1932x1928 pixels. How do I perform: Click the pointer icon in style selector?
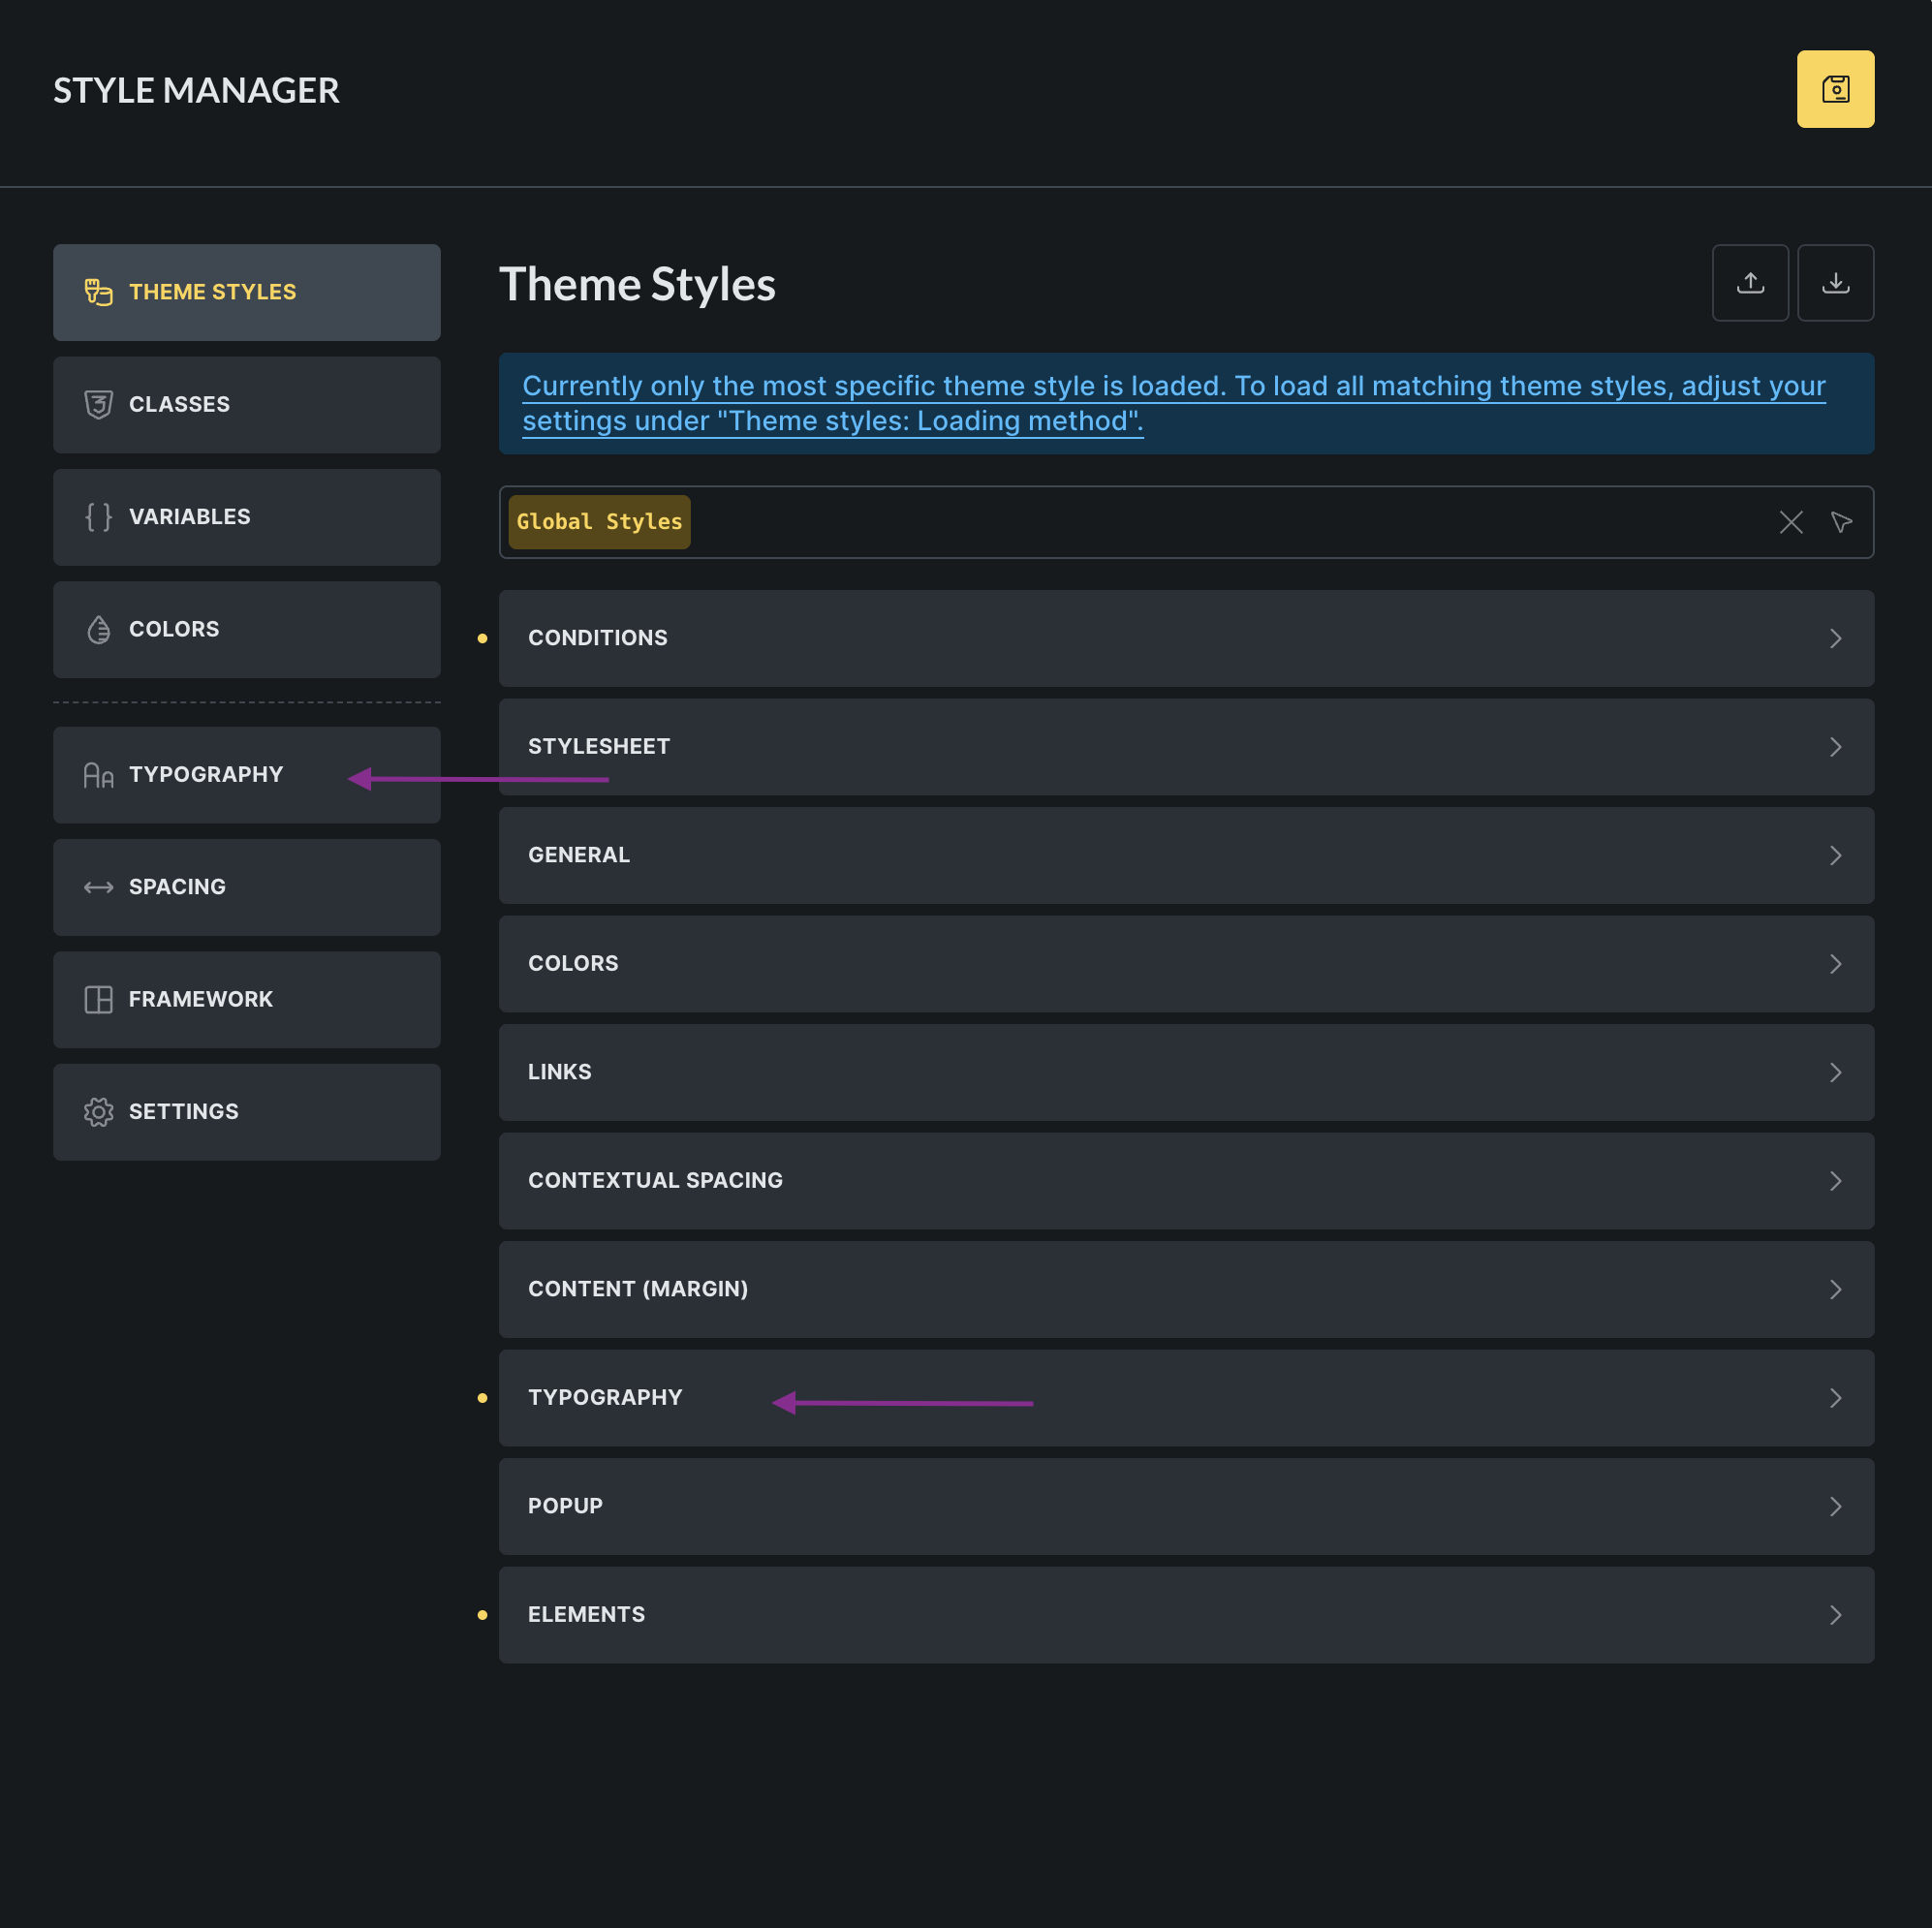coord(1841,522)
